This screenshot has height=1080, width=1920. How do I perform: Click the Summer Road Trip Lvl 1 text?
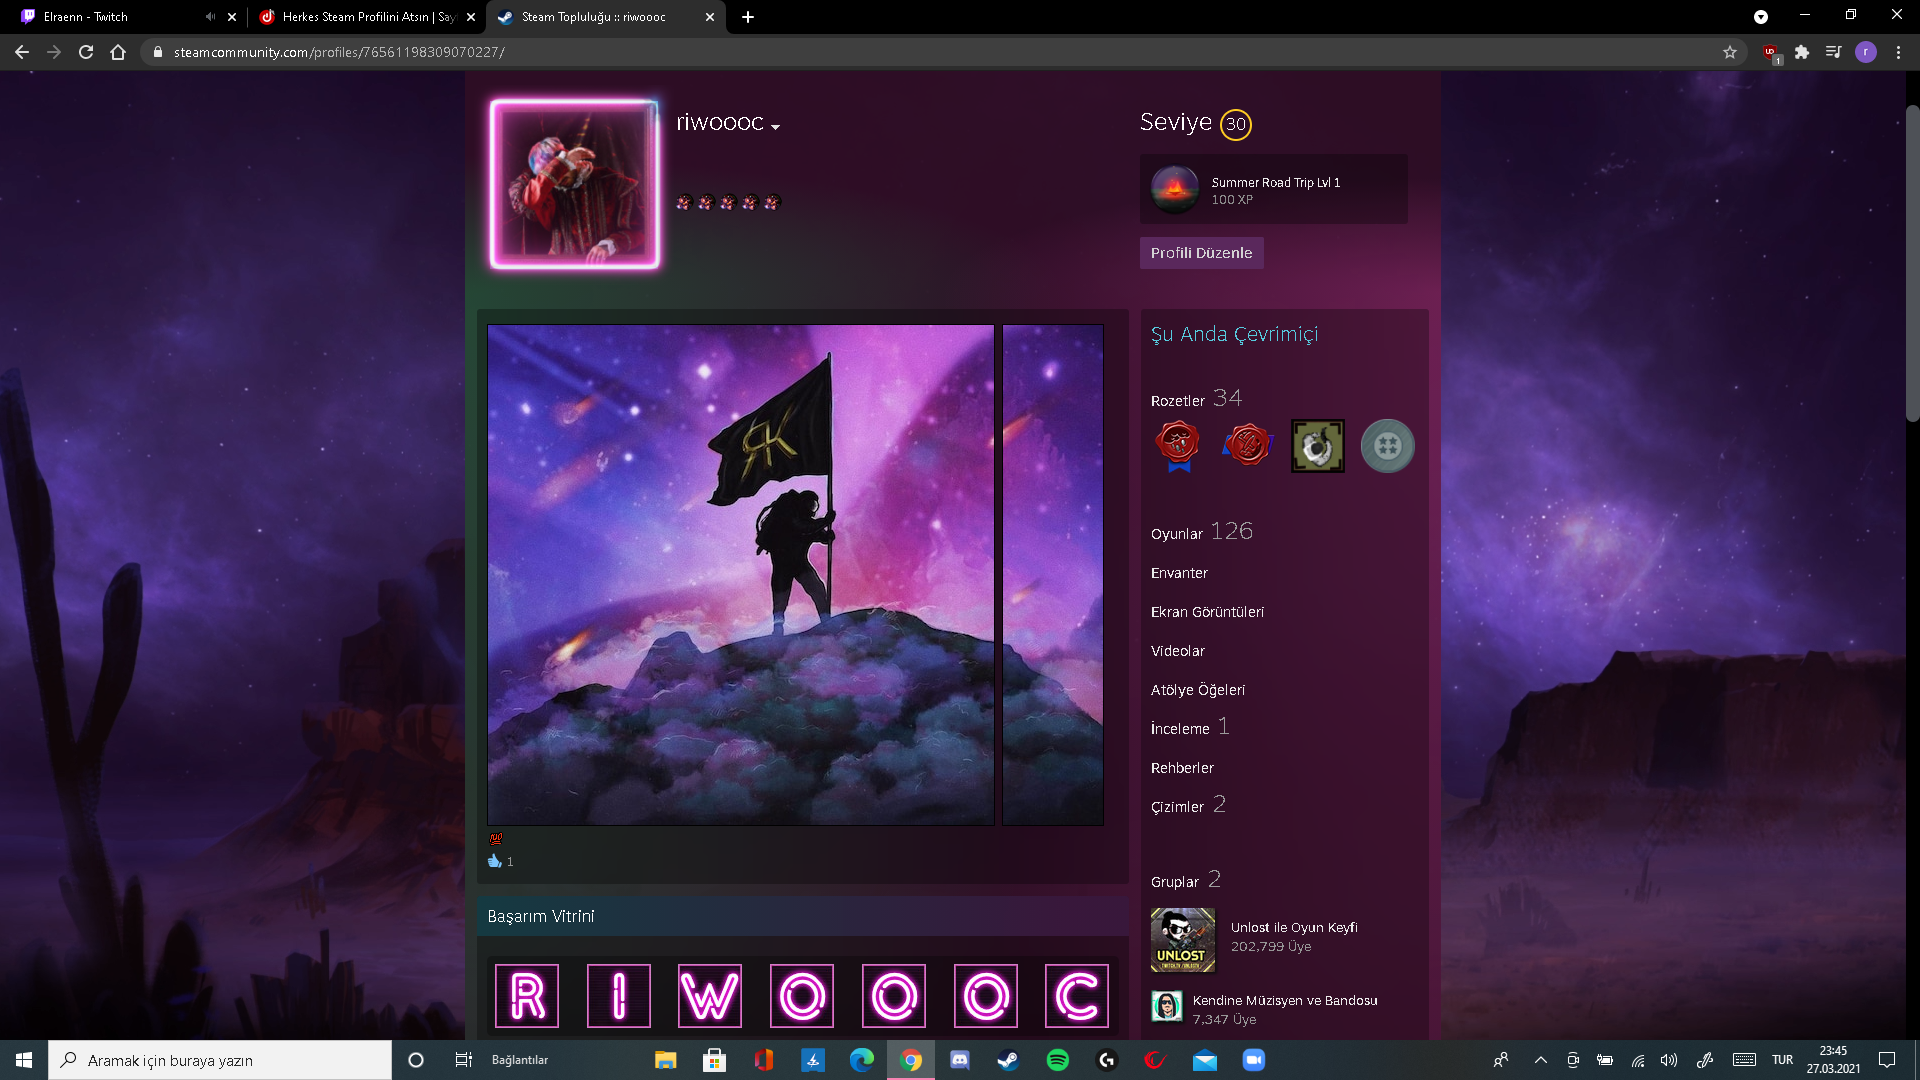click(x=1275, y=182)
